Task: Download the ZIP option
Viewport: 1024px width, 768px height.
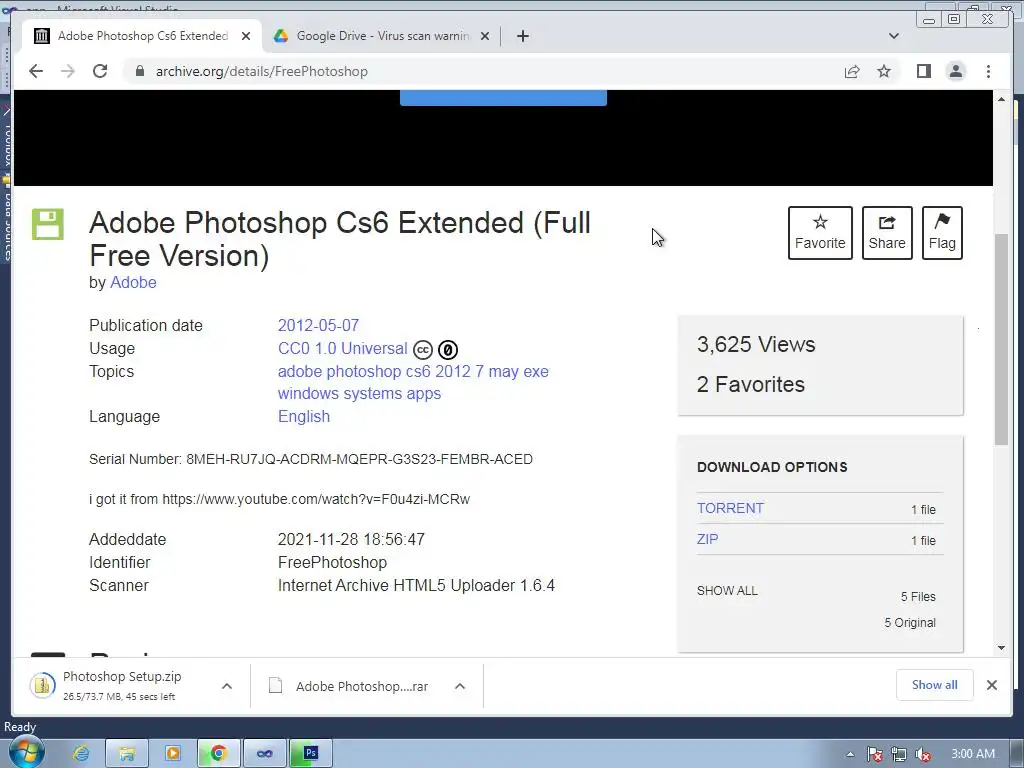Action: coord(707,539)
